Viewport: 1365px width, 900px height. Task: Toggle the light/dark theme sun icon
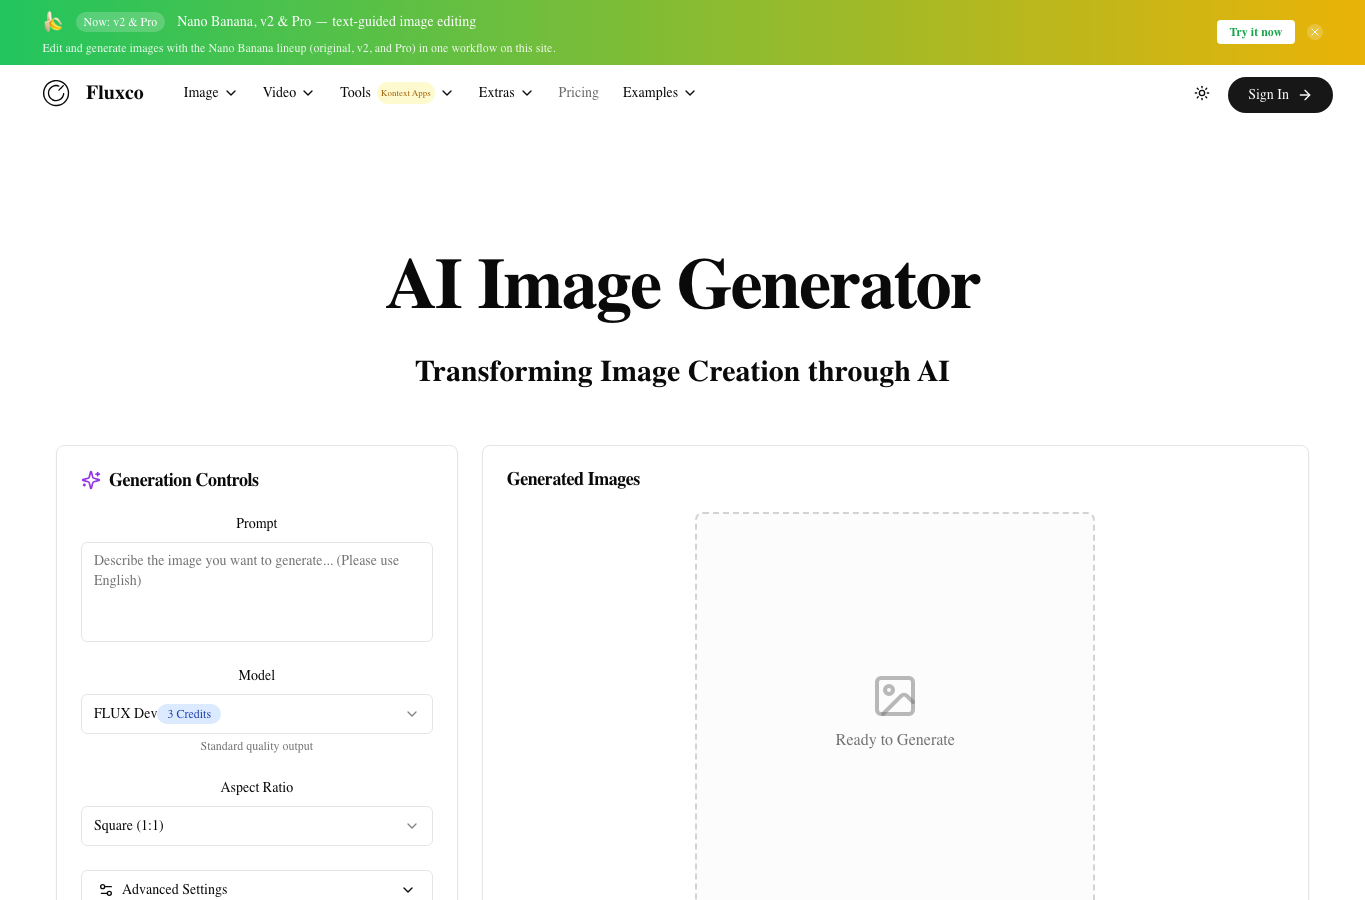pyautogui.click(x=1202, y=93)
